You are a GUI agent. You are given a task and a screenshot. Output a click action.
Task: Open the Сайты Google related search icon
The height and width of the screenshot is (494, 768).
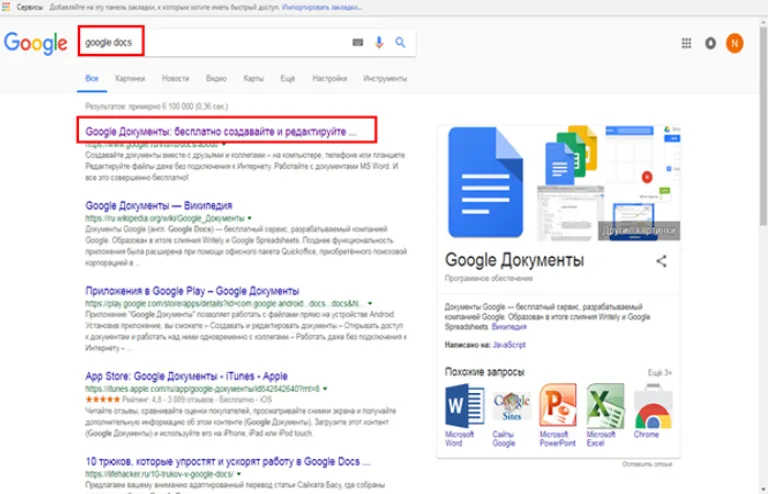point(511,406)
